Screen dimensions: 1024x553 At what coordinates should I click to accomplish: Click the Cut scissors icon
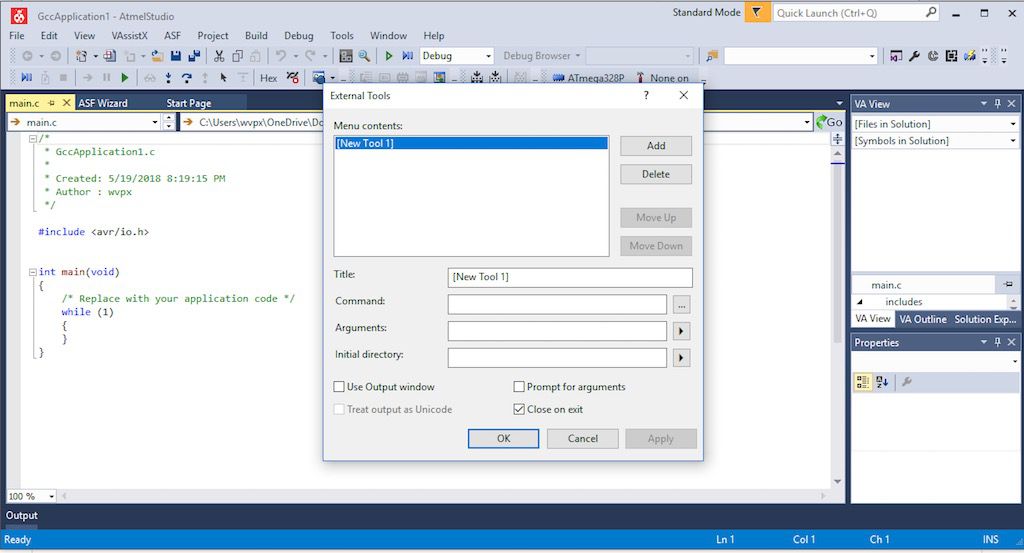(x=219, y=56)
